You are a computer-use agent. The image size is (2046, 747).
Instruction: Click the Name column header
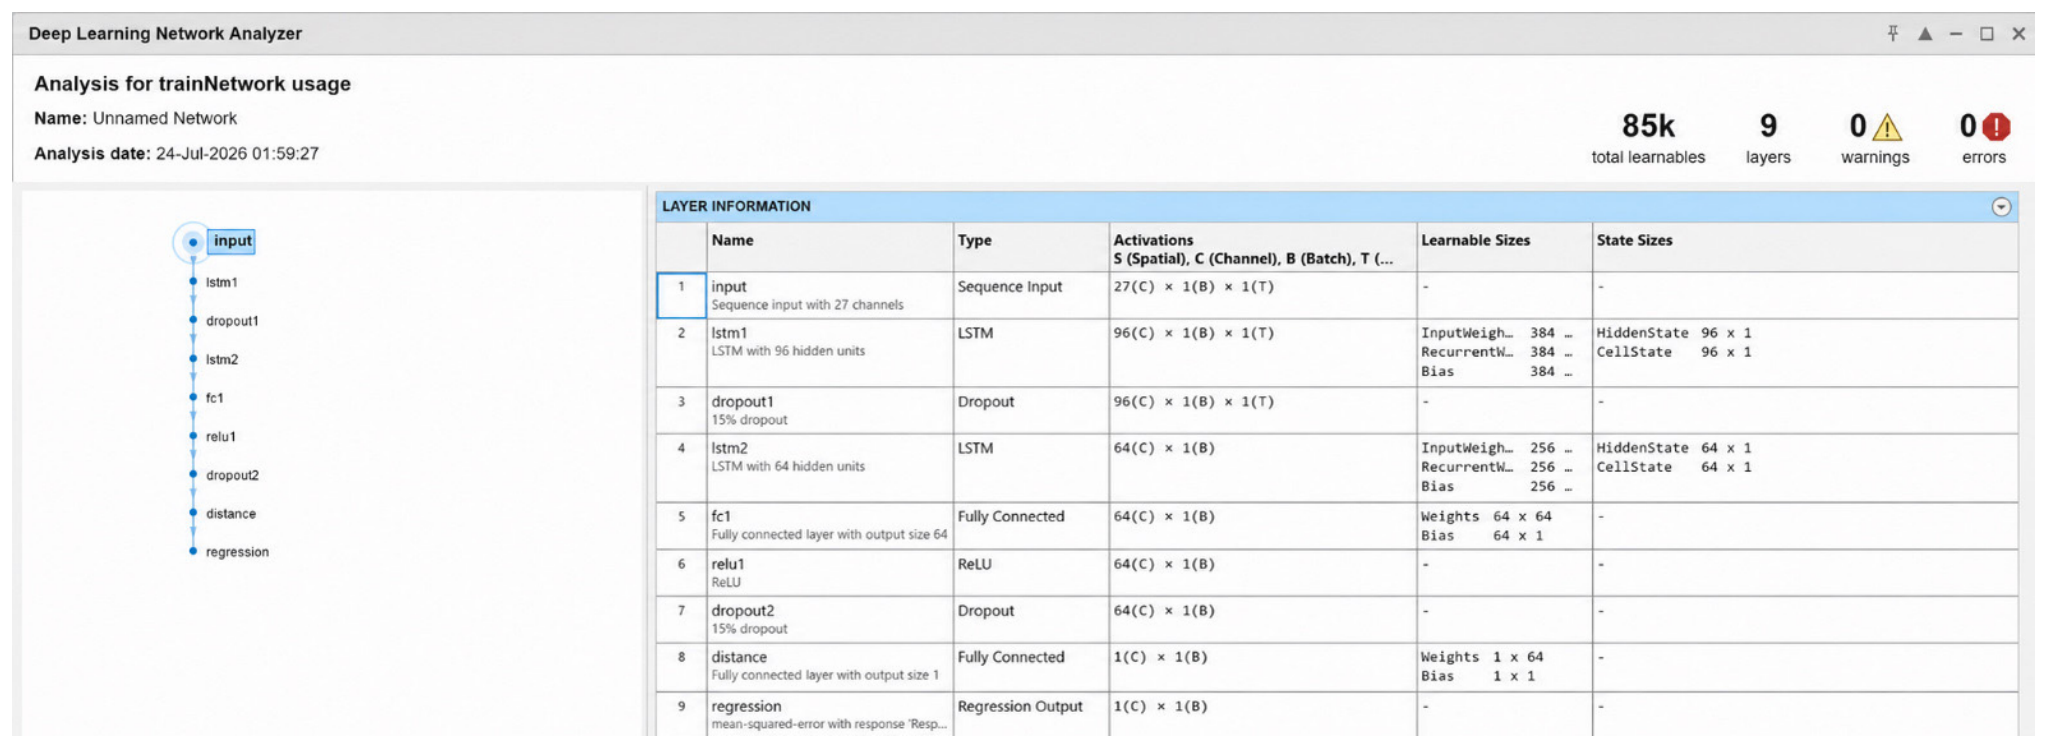click(830, 247)
